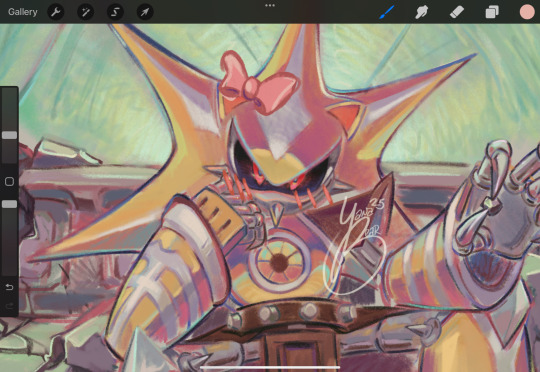
Task: Select the Selection S-shaped tool
Action: pyautogui.click(x=115, y=12)
